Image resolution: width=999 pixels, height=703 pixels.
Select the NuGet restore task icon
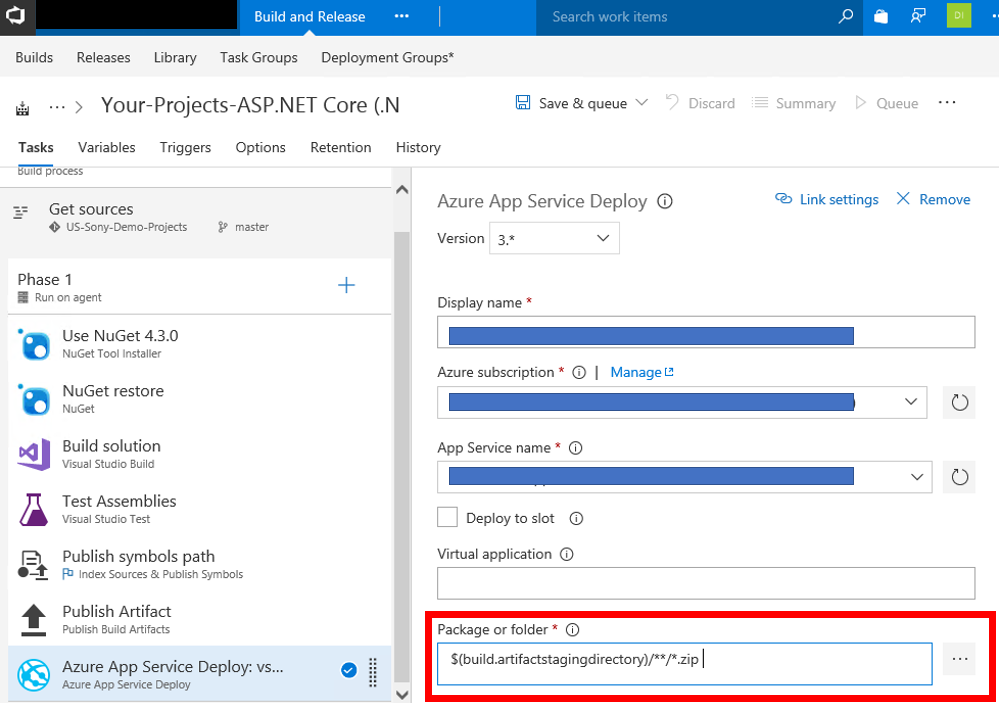(34, 400)
